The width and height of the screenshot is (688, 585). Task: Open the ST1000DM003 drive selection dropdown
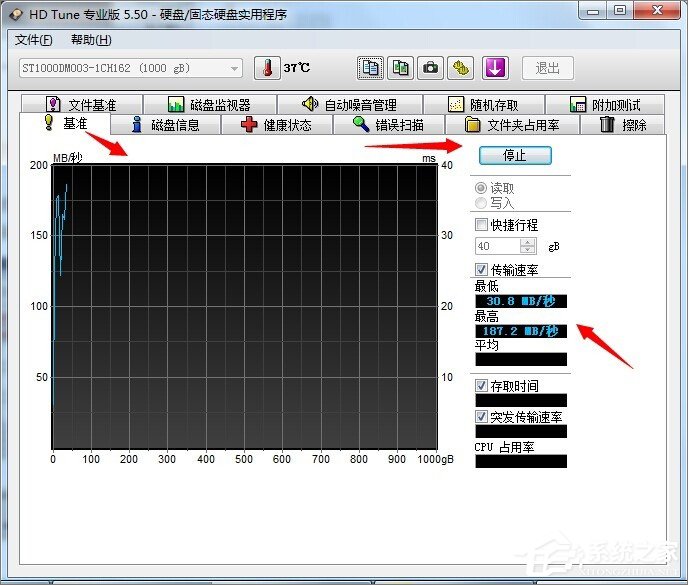tap(131, 68)
